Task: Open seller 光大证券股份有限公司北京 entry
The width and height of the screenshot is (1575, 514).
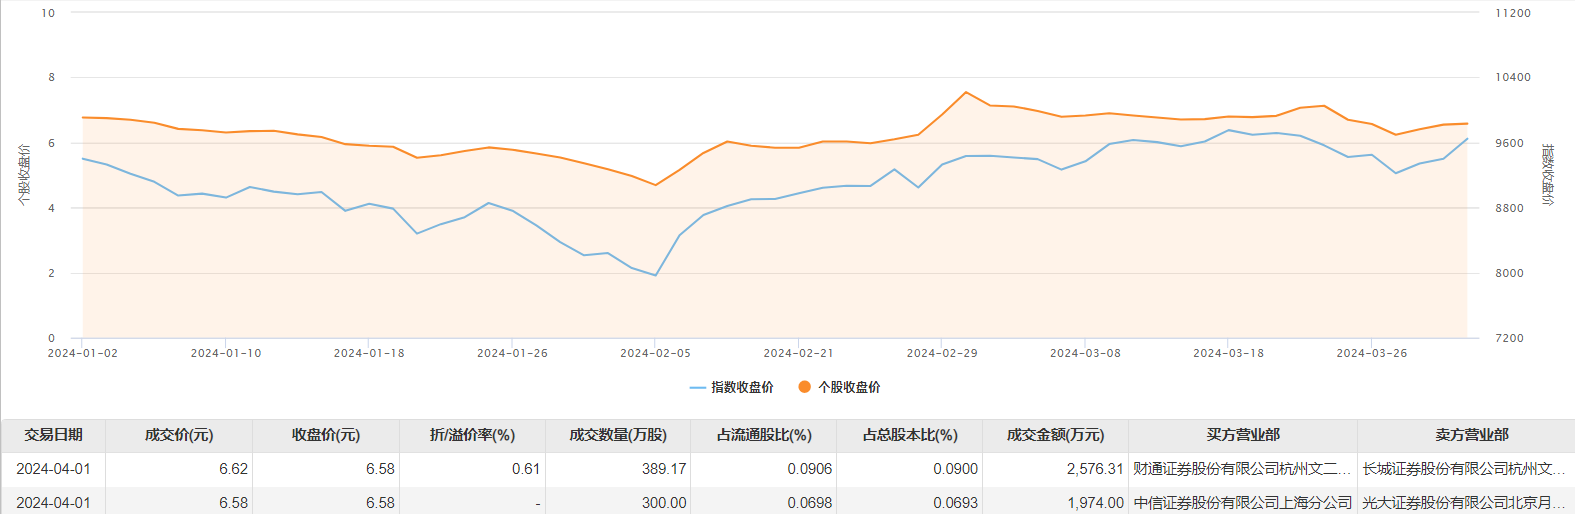Action: point(1463,503)
